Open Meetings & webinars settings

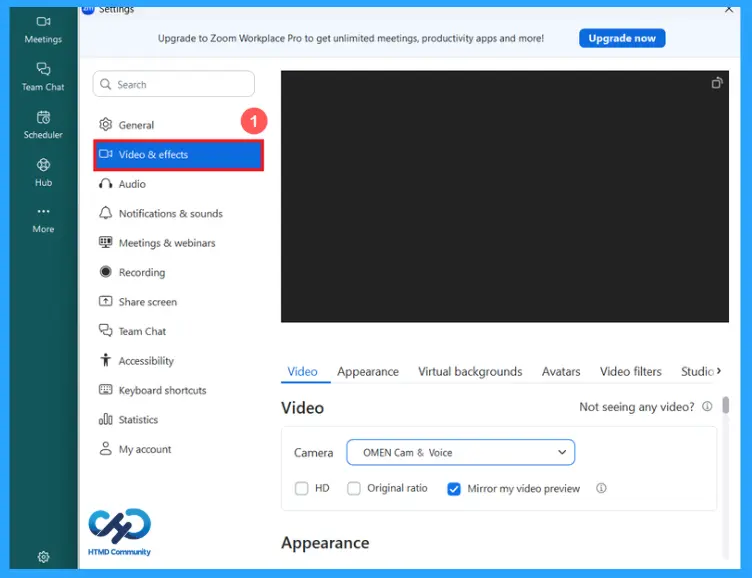[x=178, y=243]
